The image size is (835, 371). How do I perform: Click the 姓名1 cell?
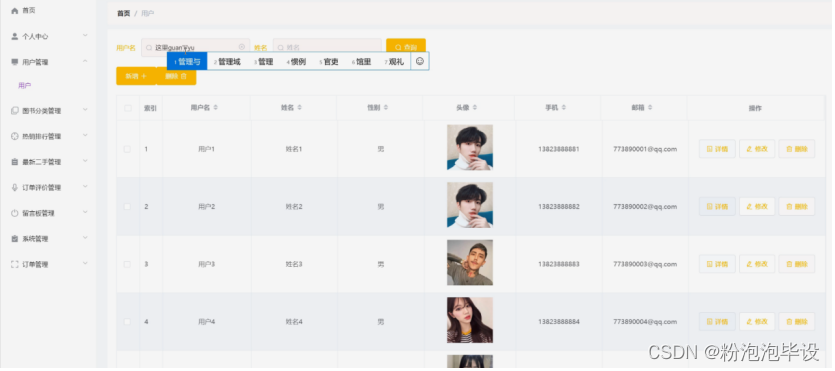pos(294,149)
